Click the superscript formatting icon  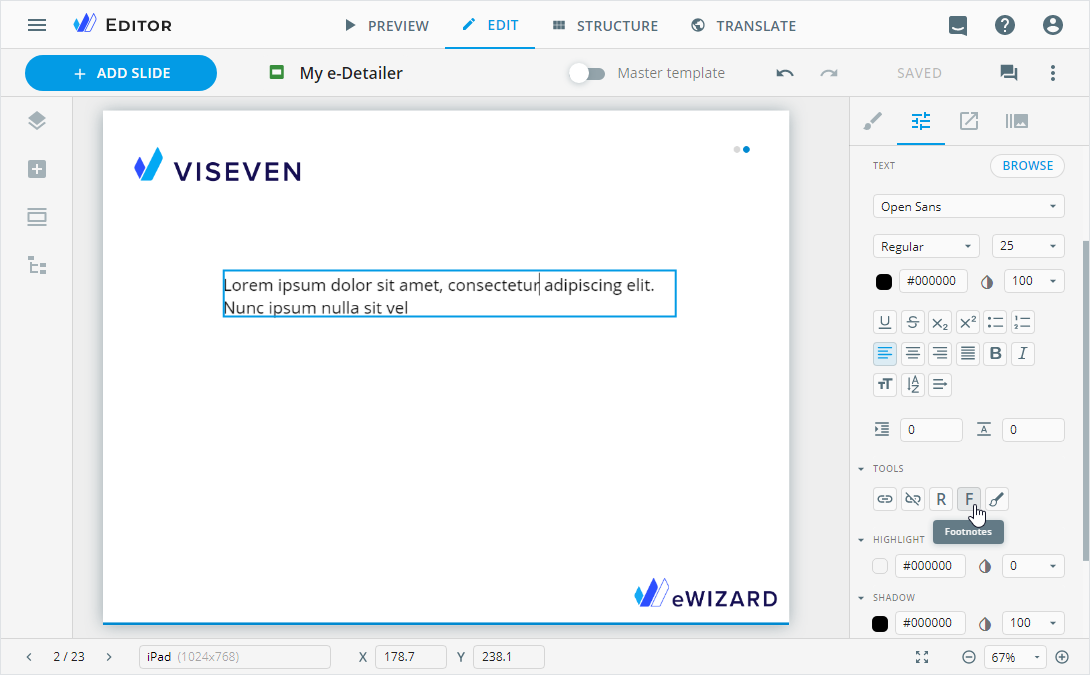967,322
